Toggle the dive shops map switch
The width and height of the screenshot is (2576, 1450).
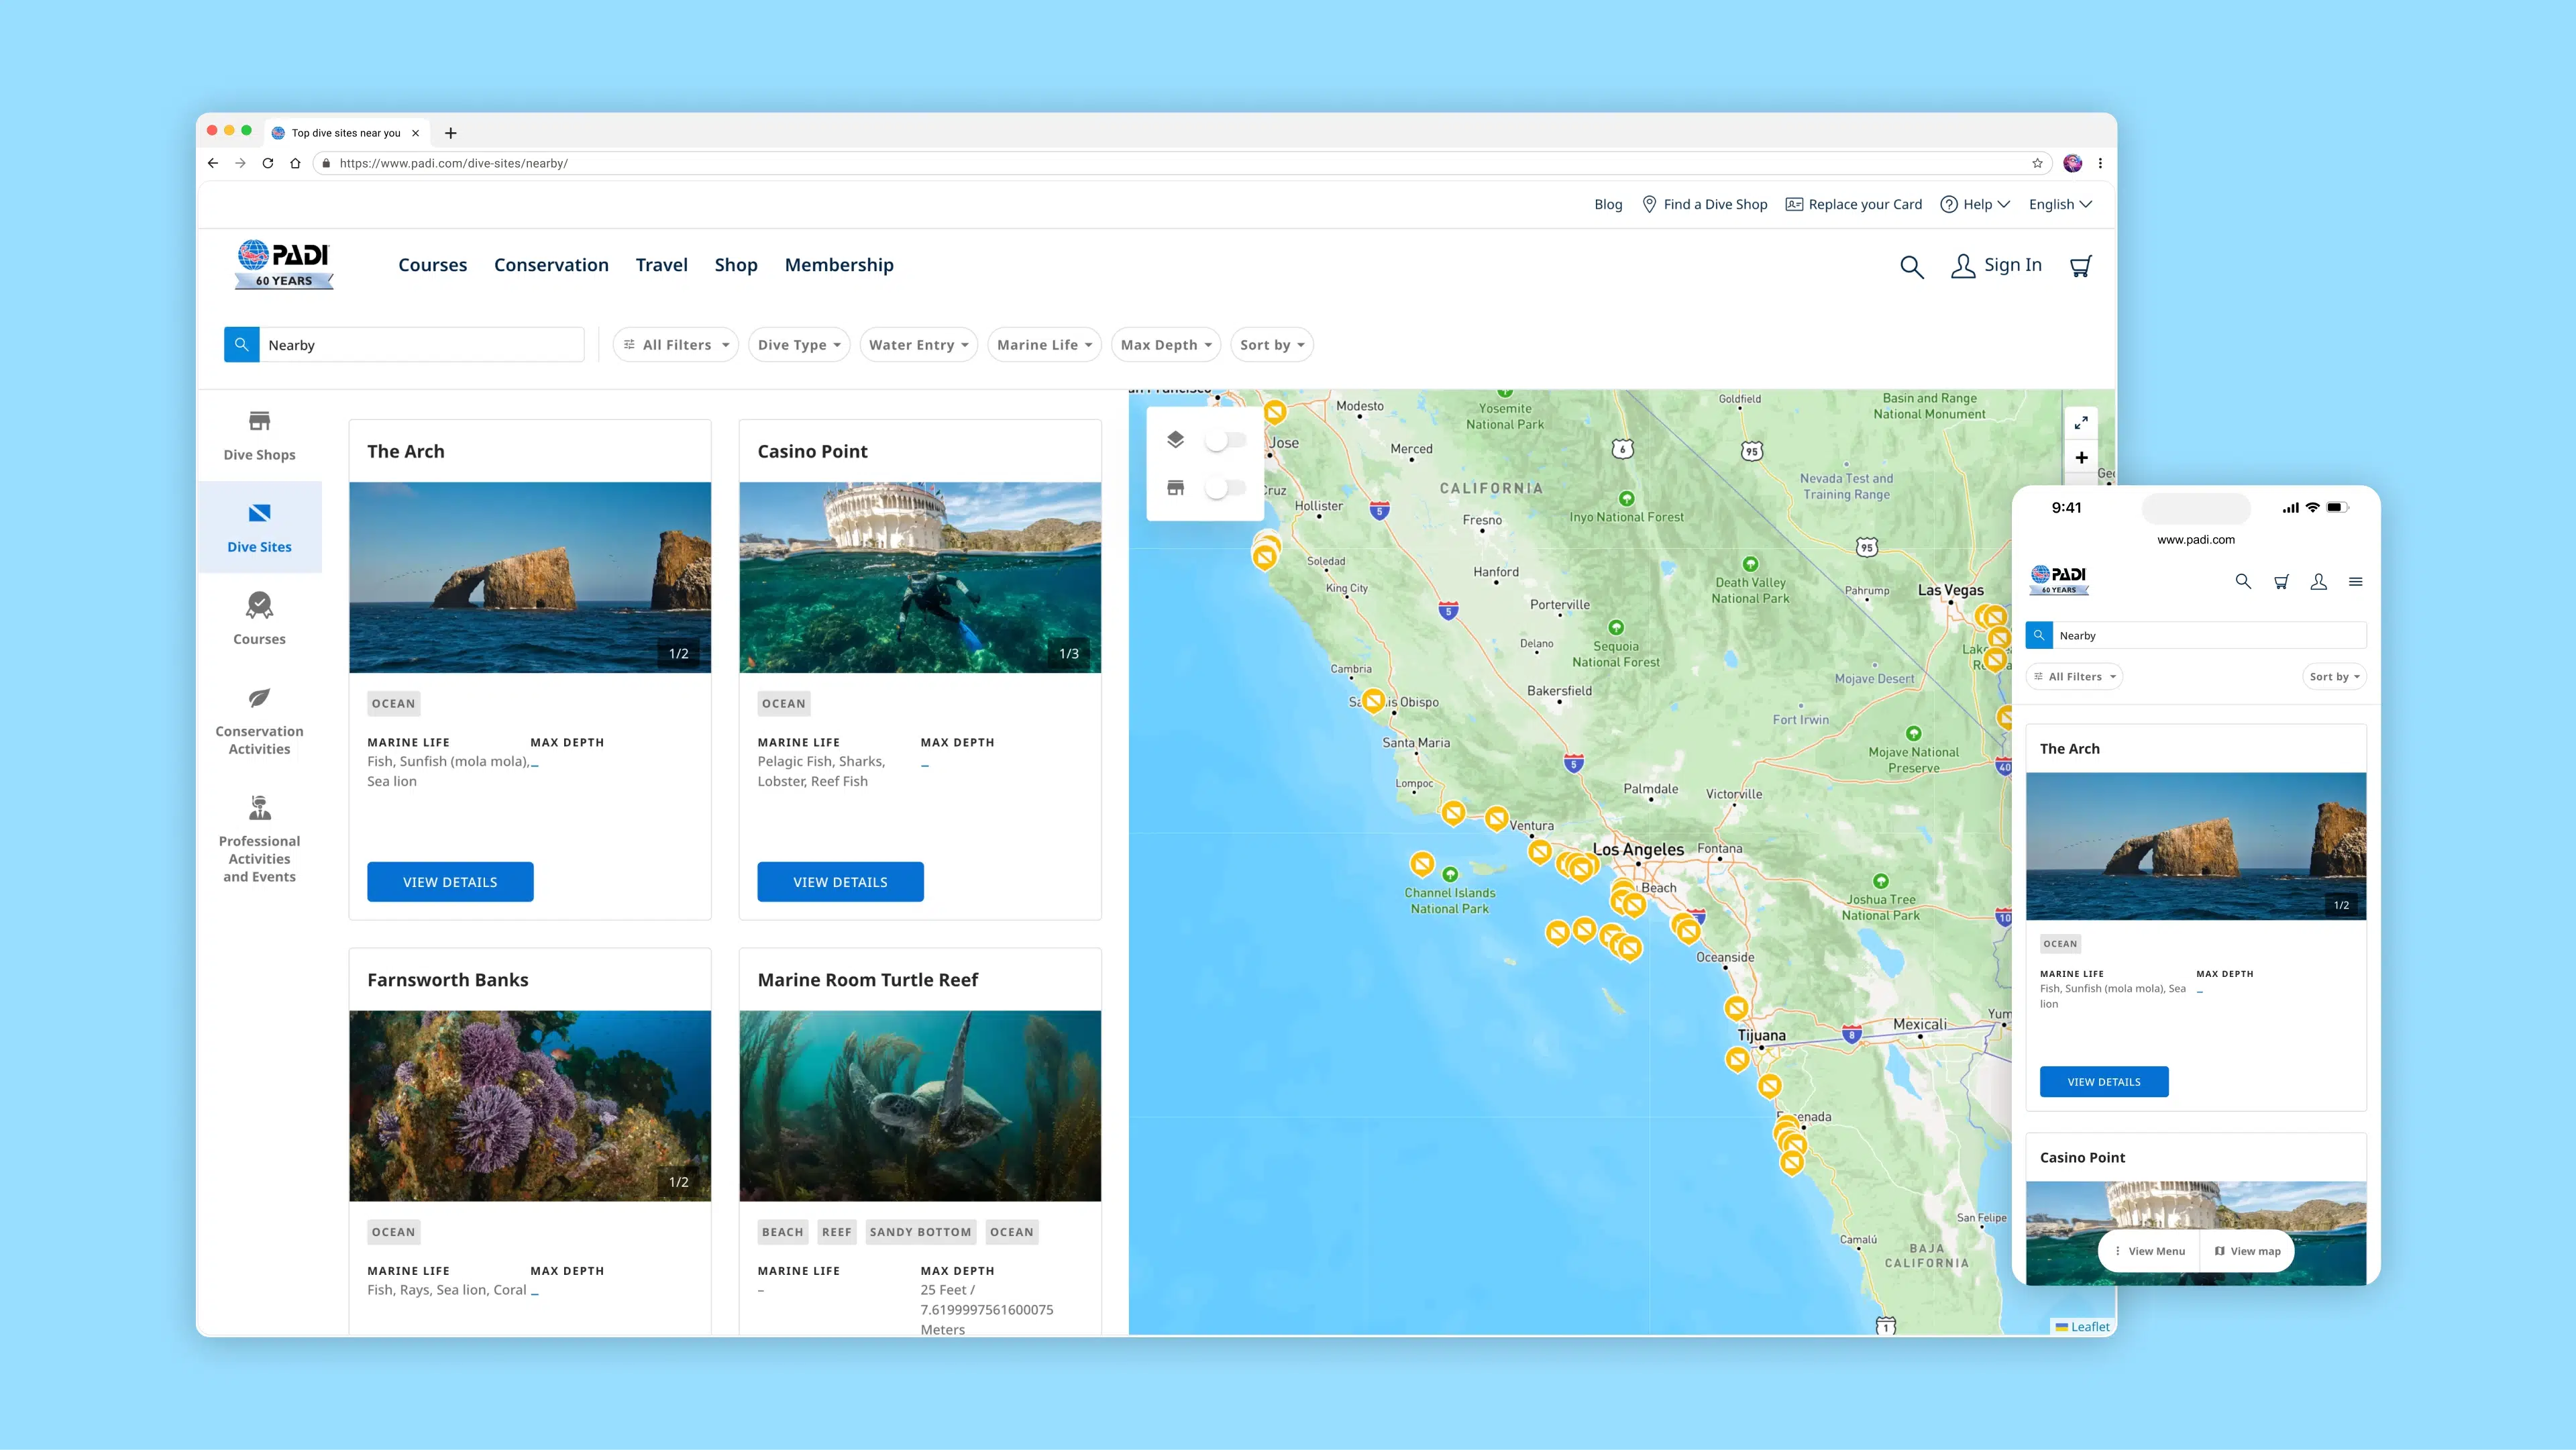coord(1225,488)
